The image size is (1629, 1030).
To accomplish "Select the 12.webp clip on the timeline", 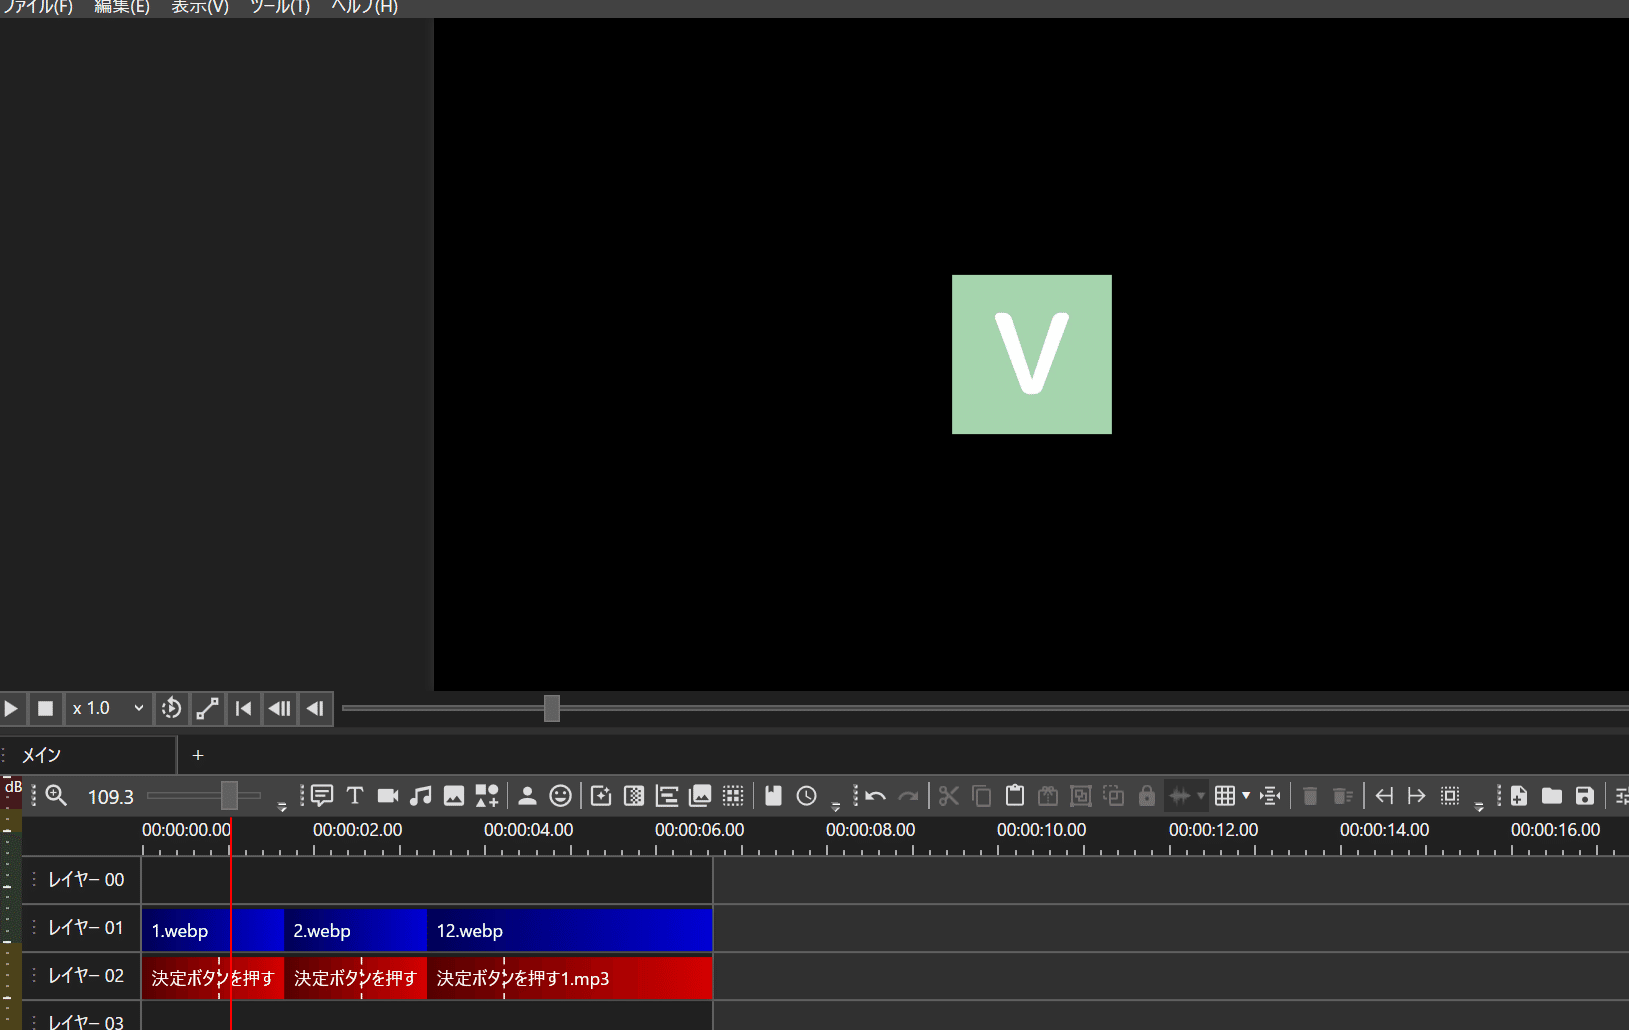I will click(x=569, y=931).
